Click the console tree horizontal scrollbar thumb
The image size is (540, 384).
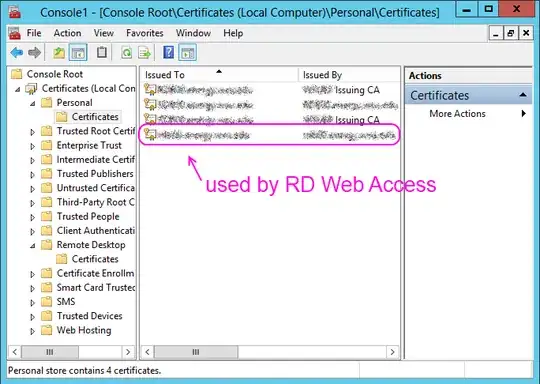[x=50, y=352]
